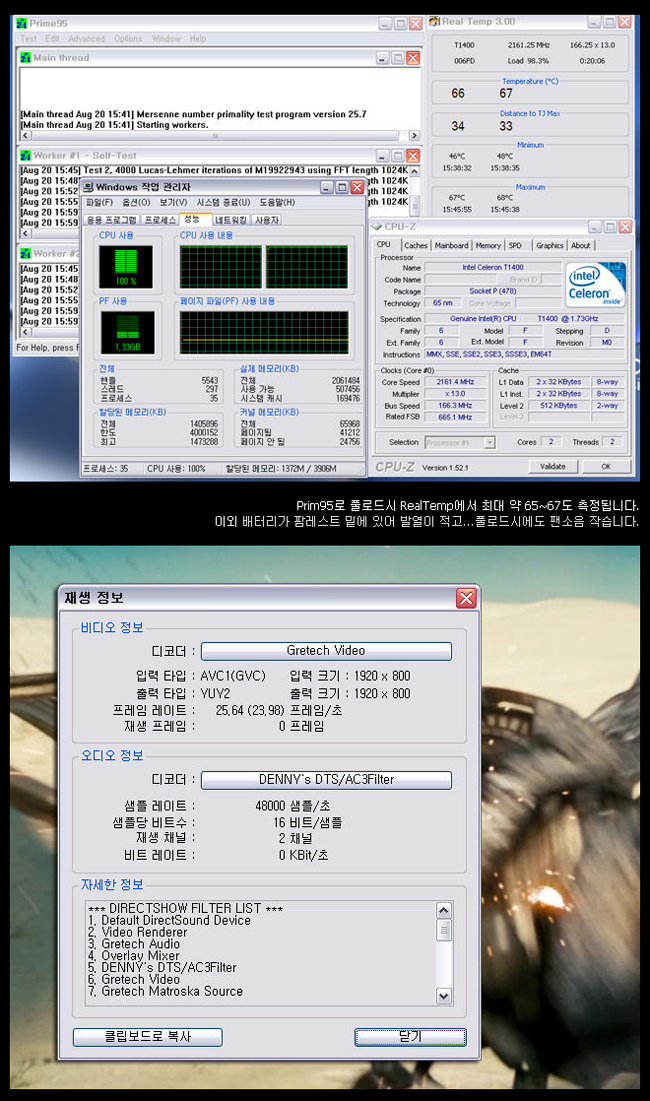Open 시스템 종료(U) menu in Task Manager
650x1101 pixels.
click(223, 202)
